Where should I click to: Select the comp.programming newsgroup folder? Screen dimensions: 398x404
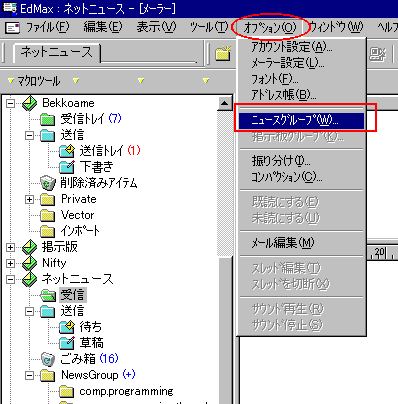click(126, 391)
